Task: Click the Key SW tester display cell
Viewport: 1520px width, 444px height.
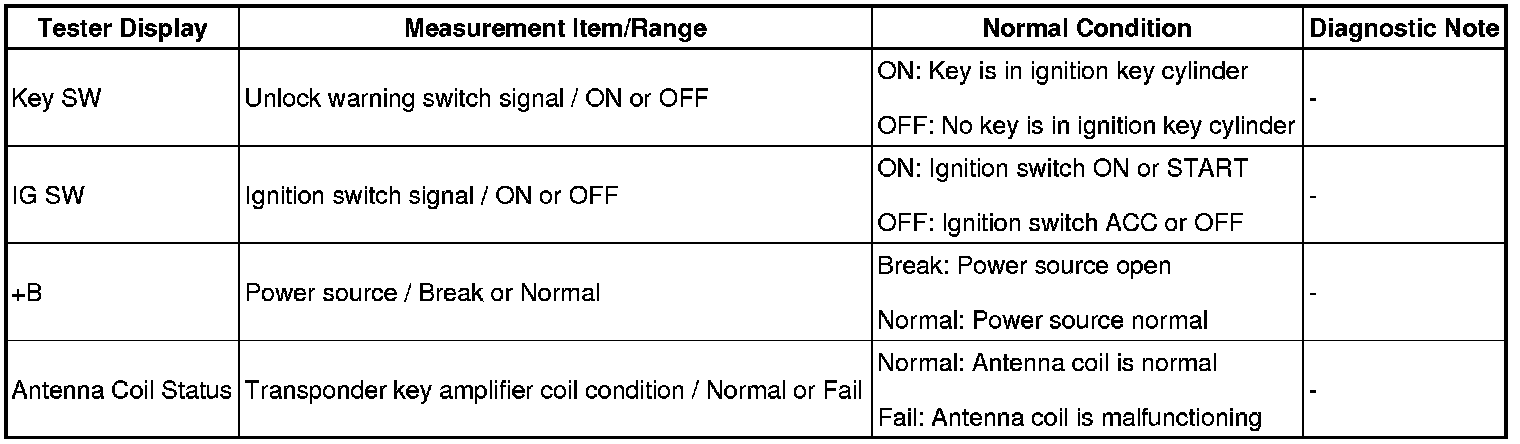Action: pos(55,100)
